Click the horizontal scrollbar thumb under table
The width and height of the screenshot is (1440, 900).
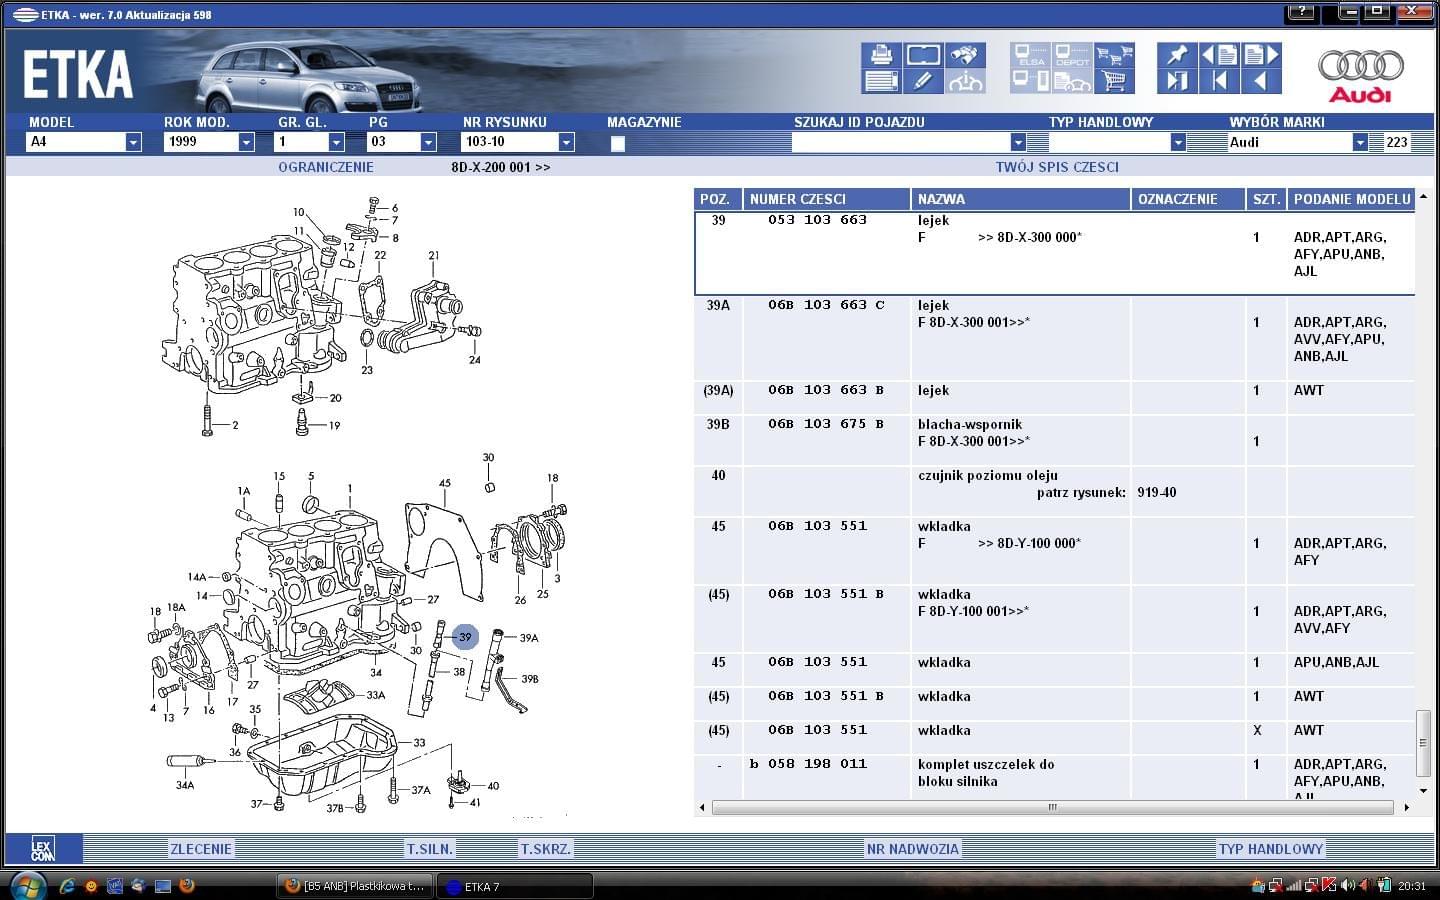(1051, 807)
